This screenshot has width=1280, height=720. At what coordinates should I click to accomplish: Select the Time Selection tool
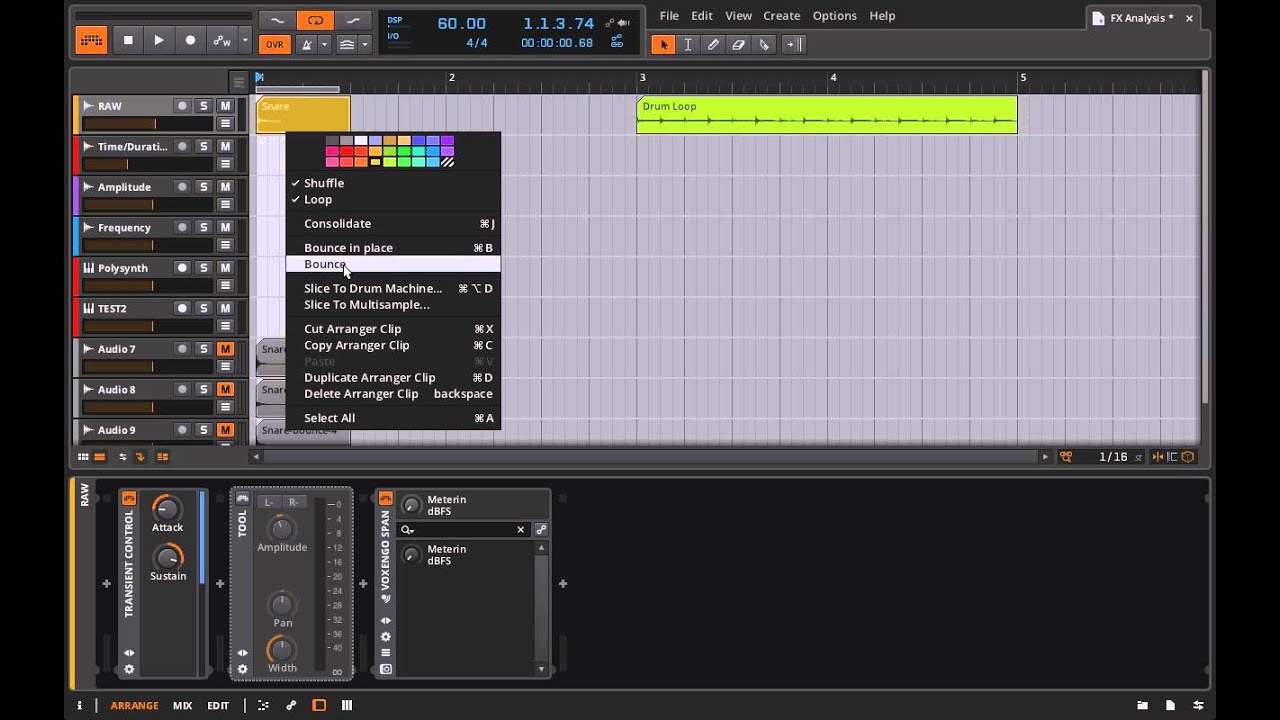click(x=687, y=44)
